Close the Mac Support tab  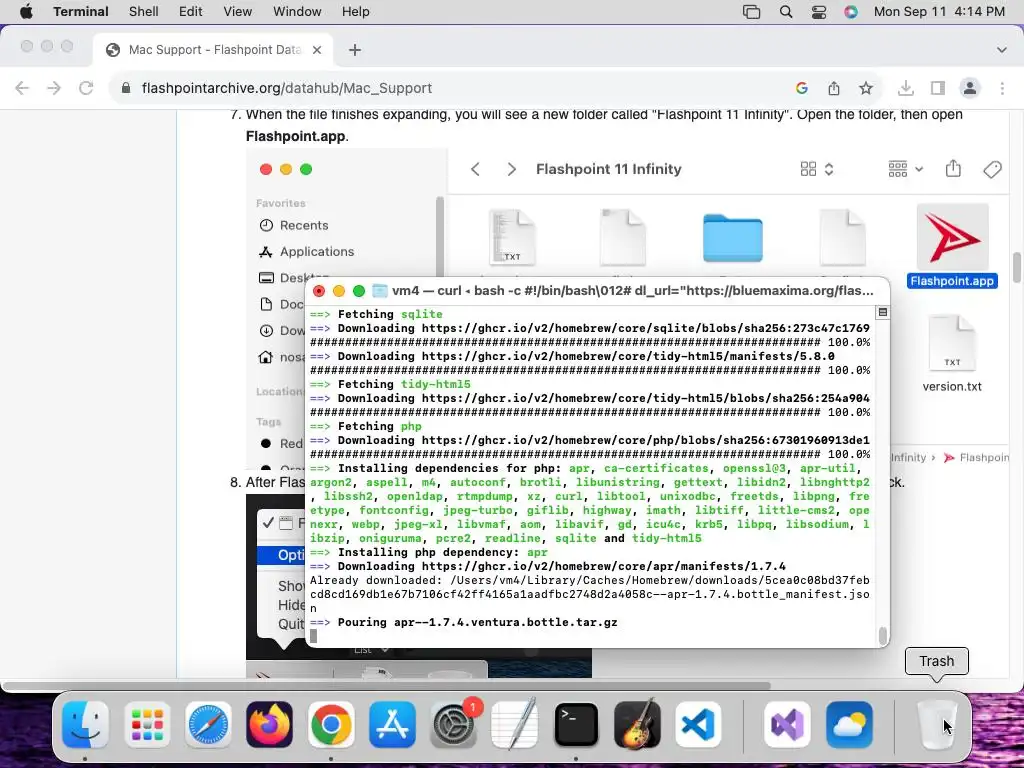point(317,50)
